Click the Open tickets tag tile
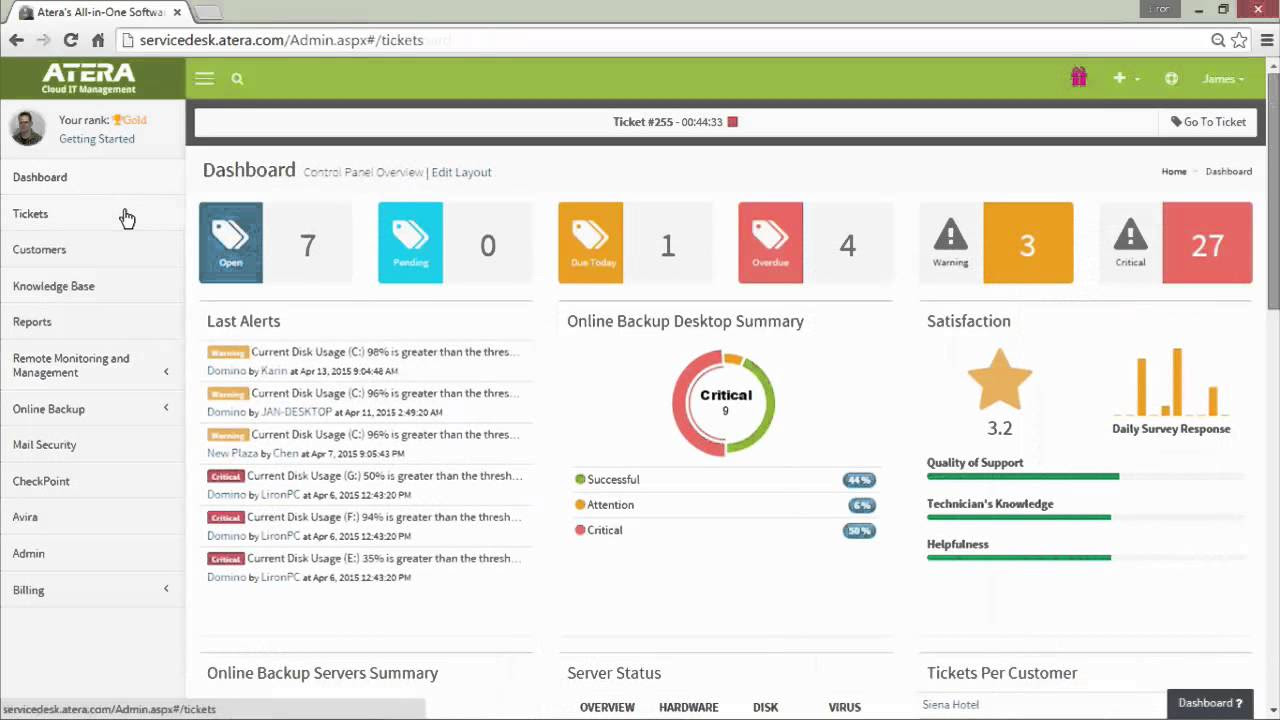1280x720 pixels. click(231, 243)
